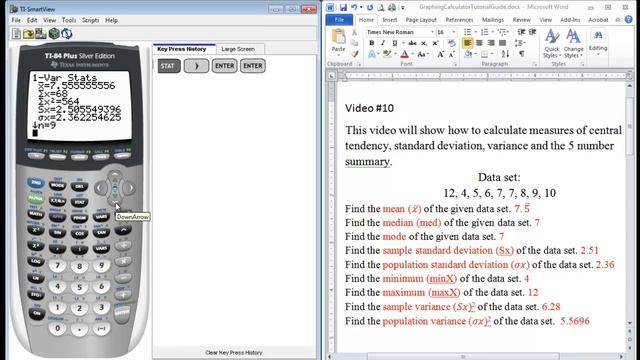Toggle Justify alignment
Viewport: 640px width, 360px height.
502,43
